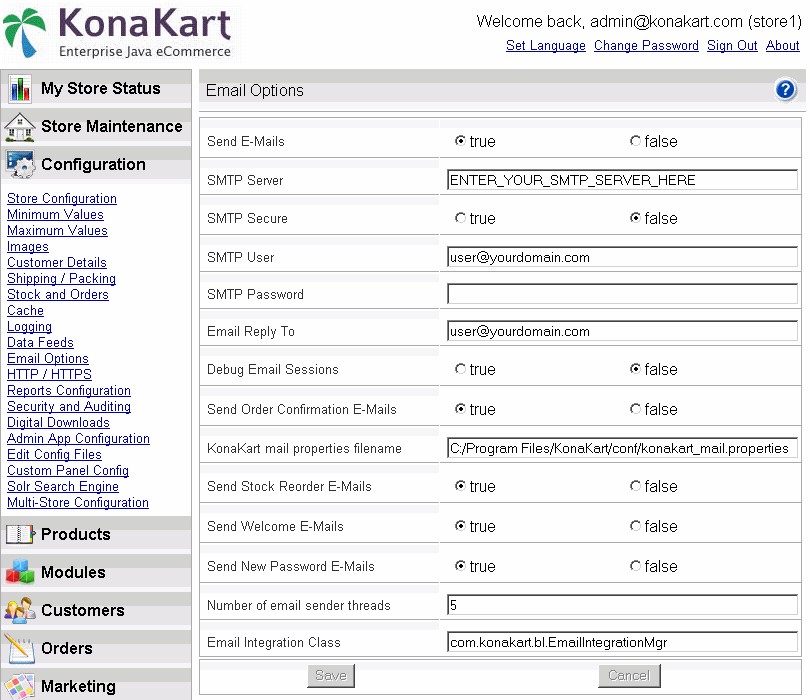
Task: Click the KonaKart palm tree logo
Action: (x=24, y=33)
